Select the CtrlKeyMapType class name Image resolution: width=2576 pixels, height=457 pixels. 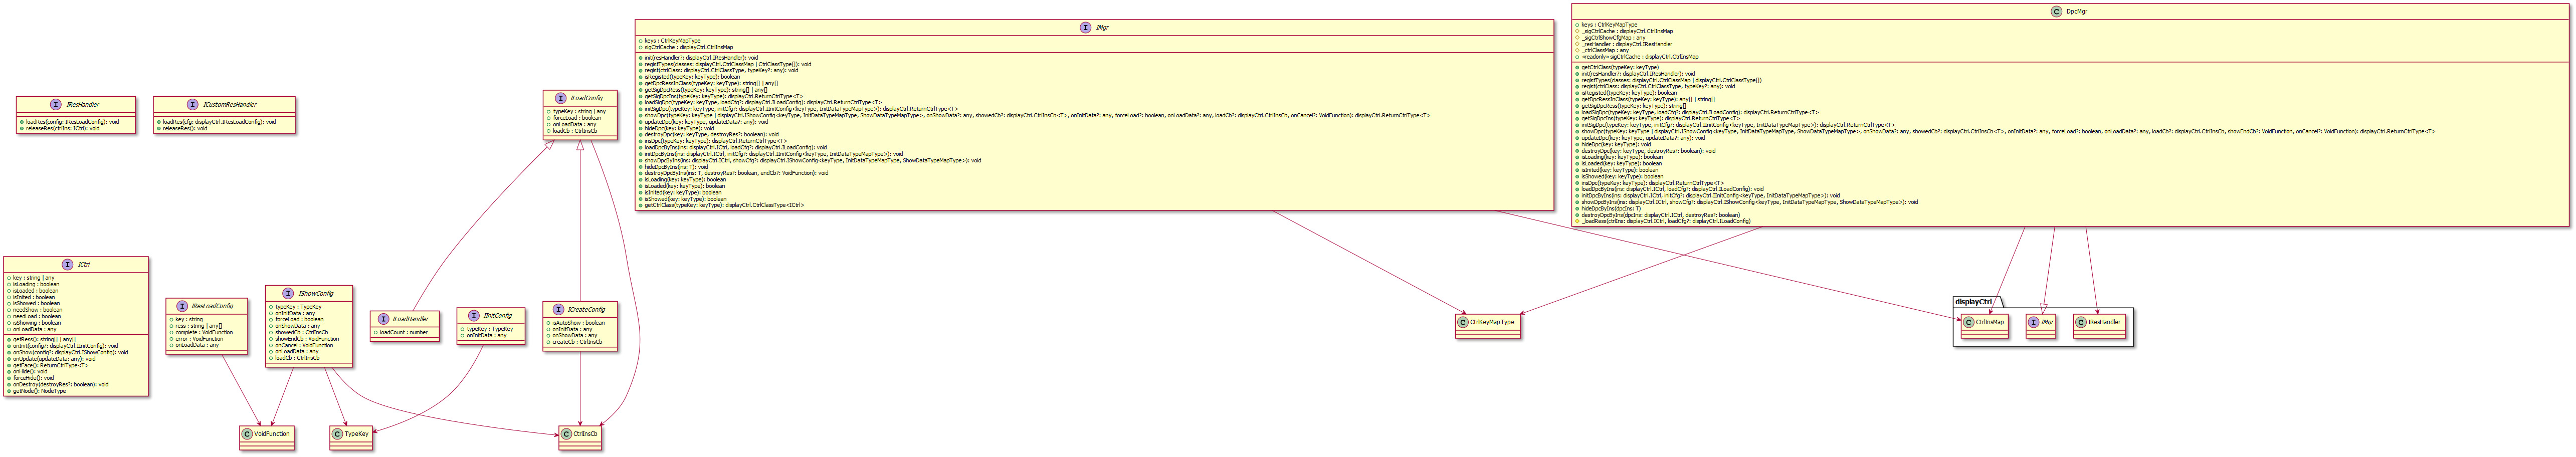coord(1493,322)
